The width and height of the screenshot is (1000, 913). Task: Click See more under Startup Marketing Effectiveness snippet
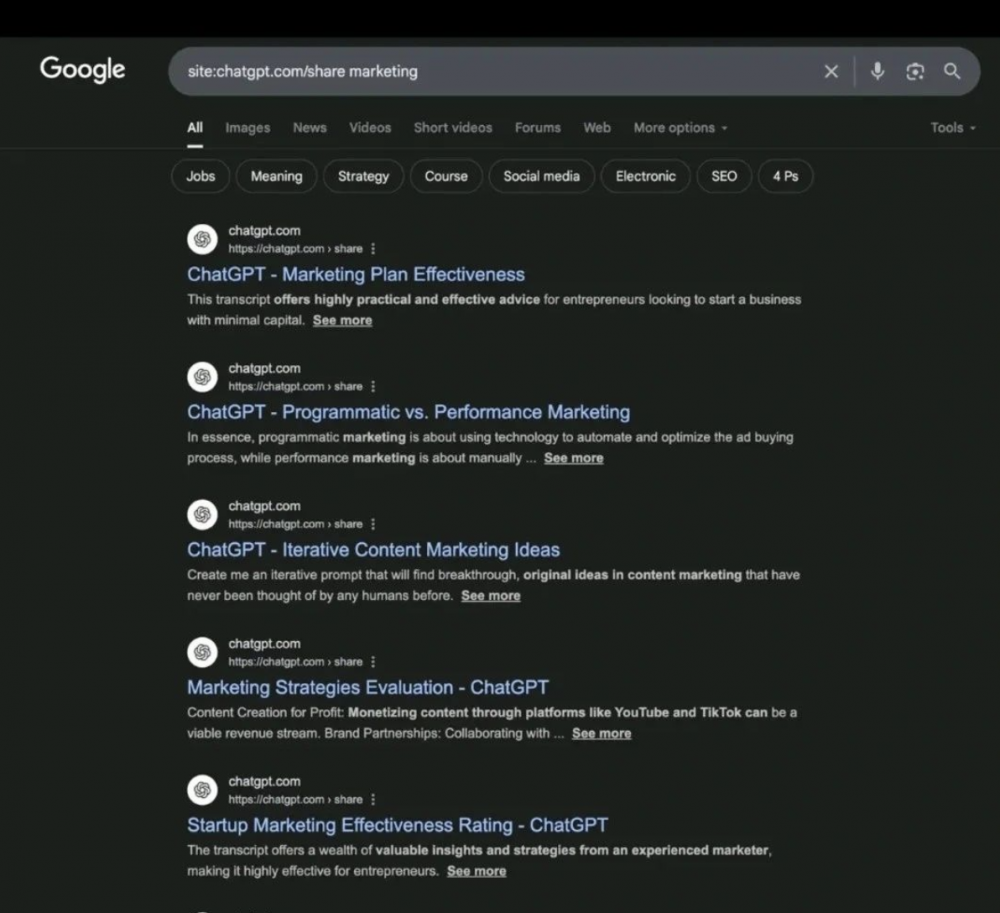pos(476,871)
